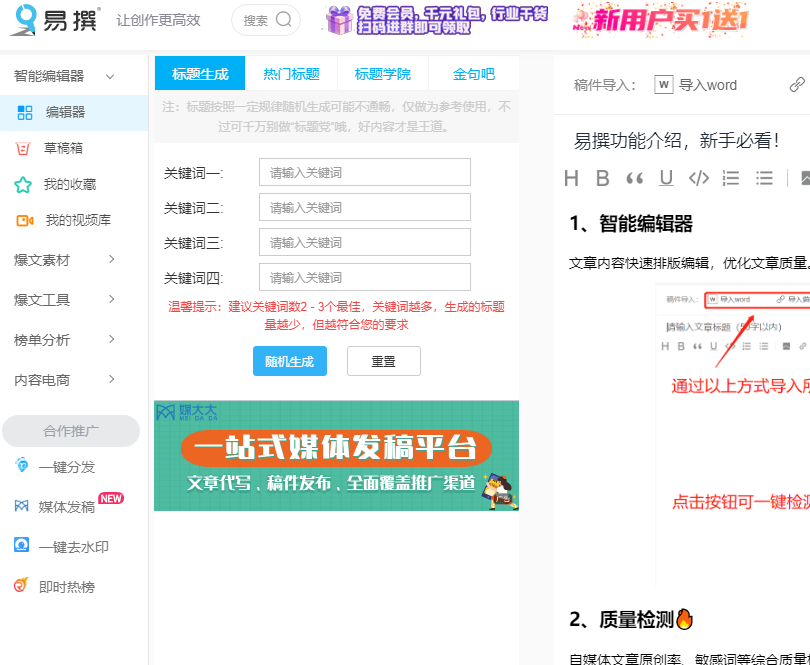Focus the 关键词三 input field

pyautogui.click(x=365, y=242)
